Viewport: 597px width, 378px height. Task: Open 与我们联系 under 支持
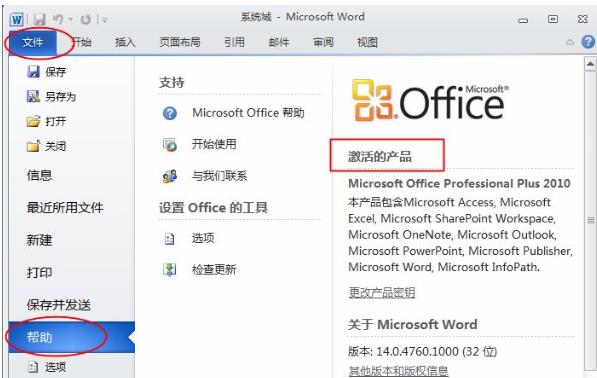pyautogui.click(x=219, y=176)
